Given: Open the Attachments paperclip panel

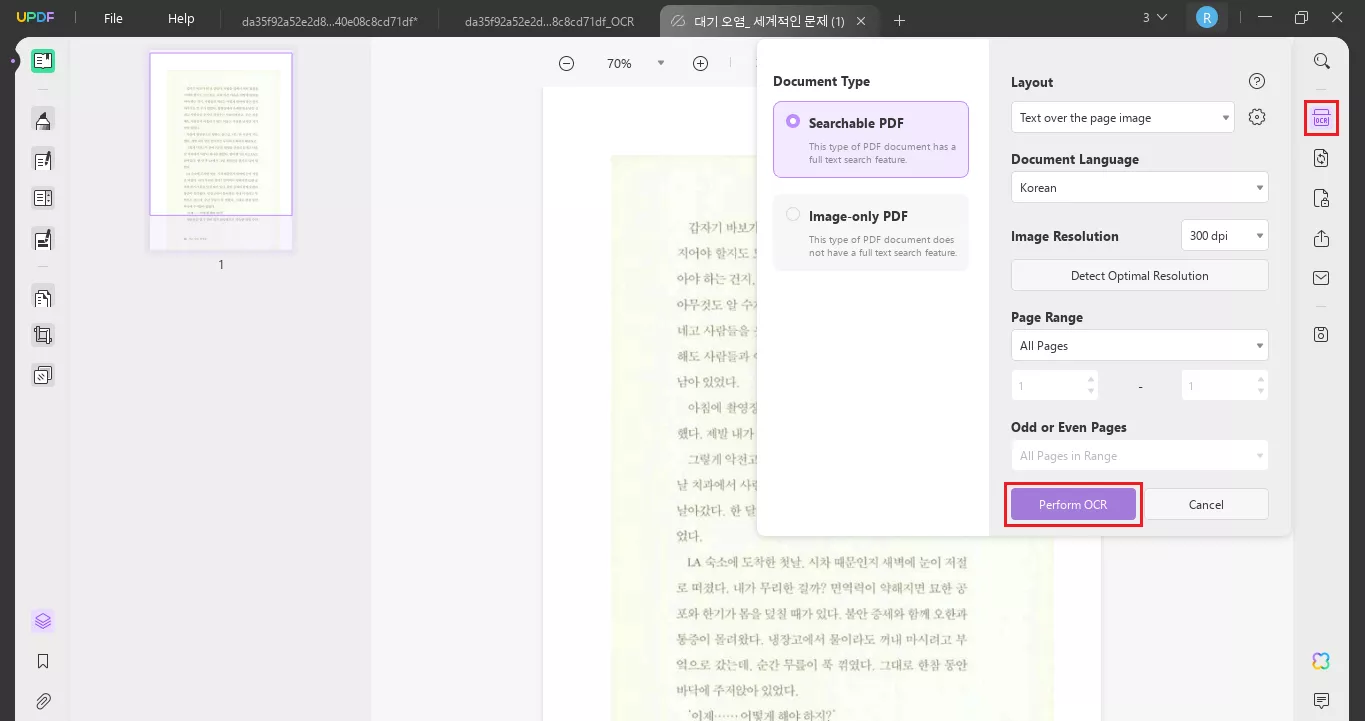Looking at the screenshot, I should click(x=42, y=700).
